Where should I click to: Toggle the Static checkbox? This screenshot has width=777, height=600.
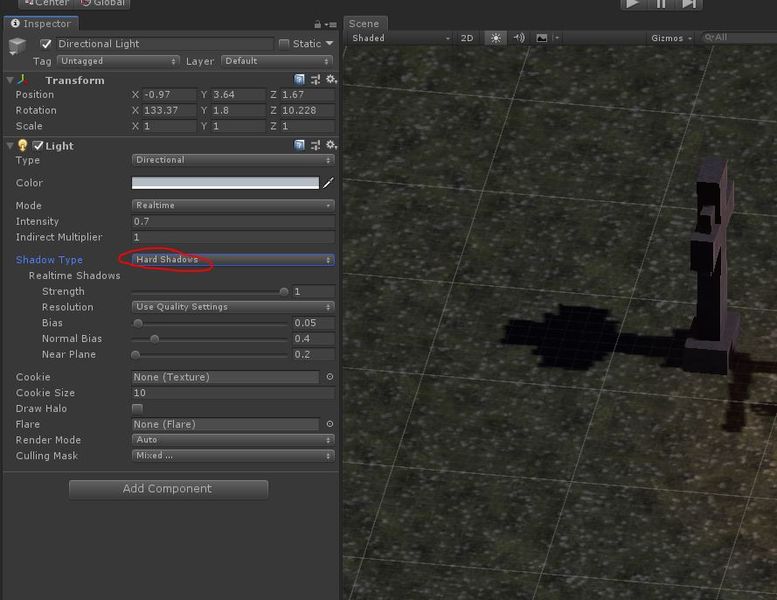(284, 44)
